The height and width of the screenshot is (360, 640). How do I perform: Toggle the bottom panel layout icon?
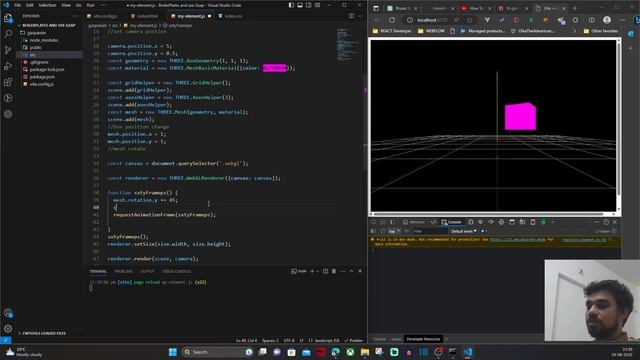pyautogui.click(x=300, y=5)
